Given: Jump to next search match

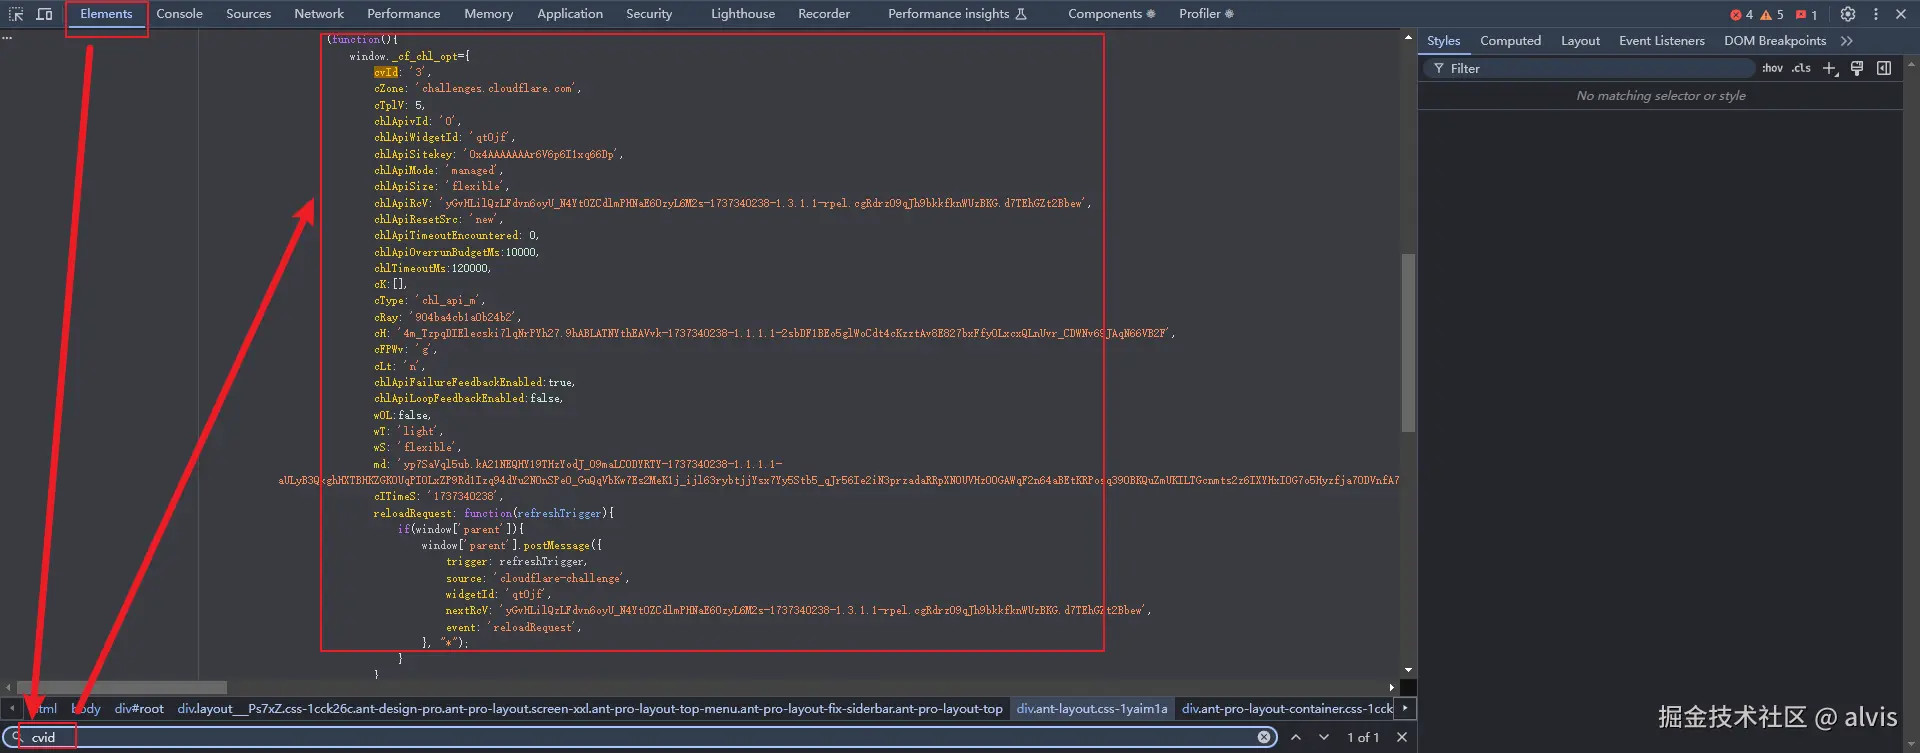Looking at the screenshot, I should tap(1324, 737).
